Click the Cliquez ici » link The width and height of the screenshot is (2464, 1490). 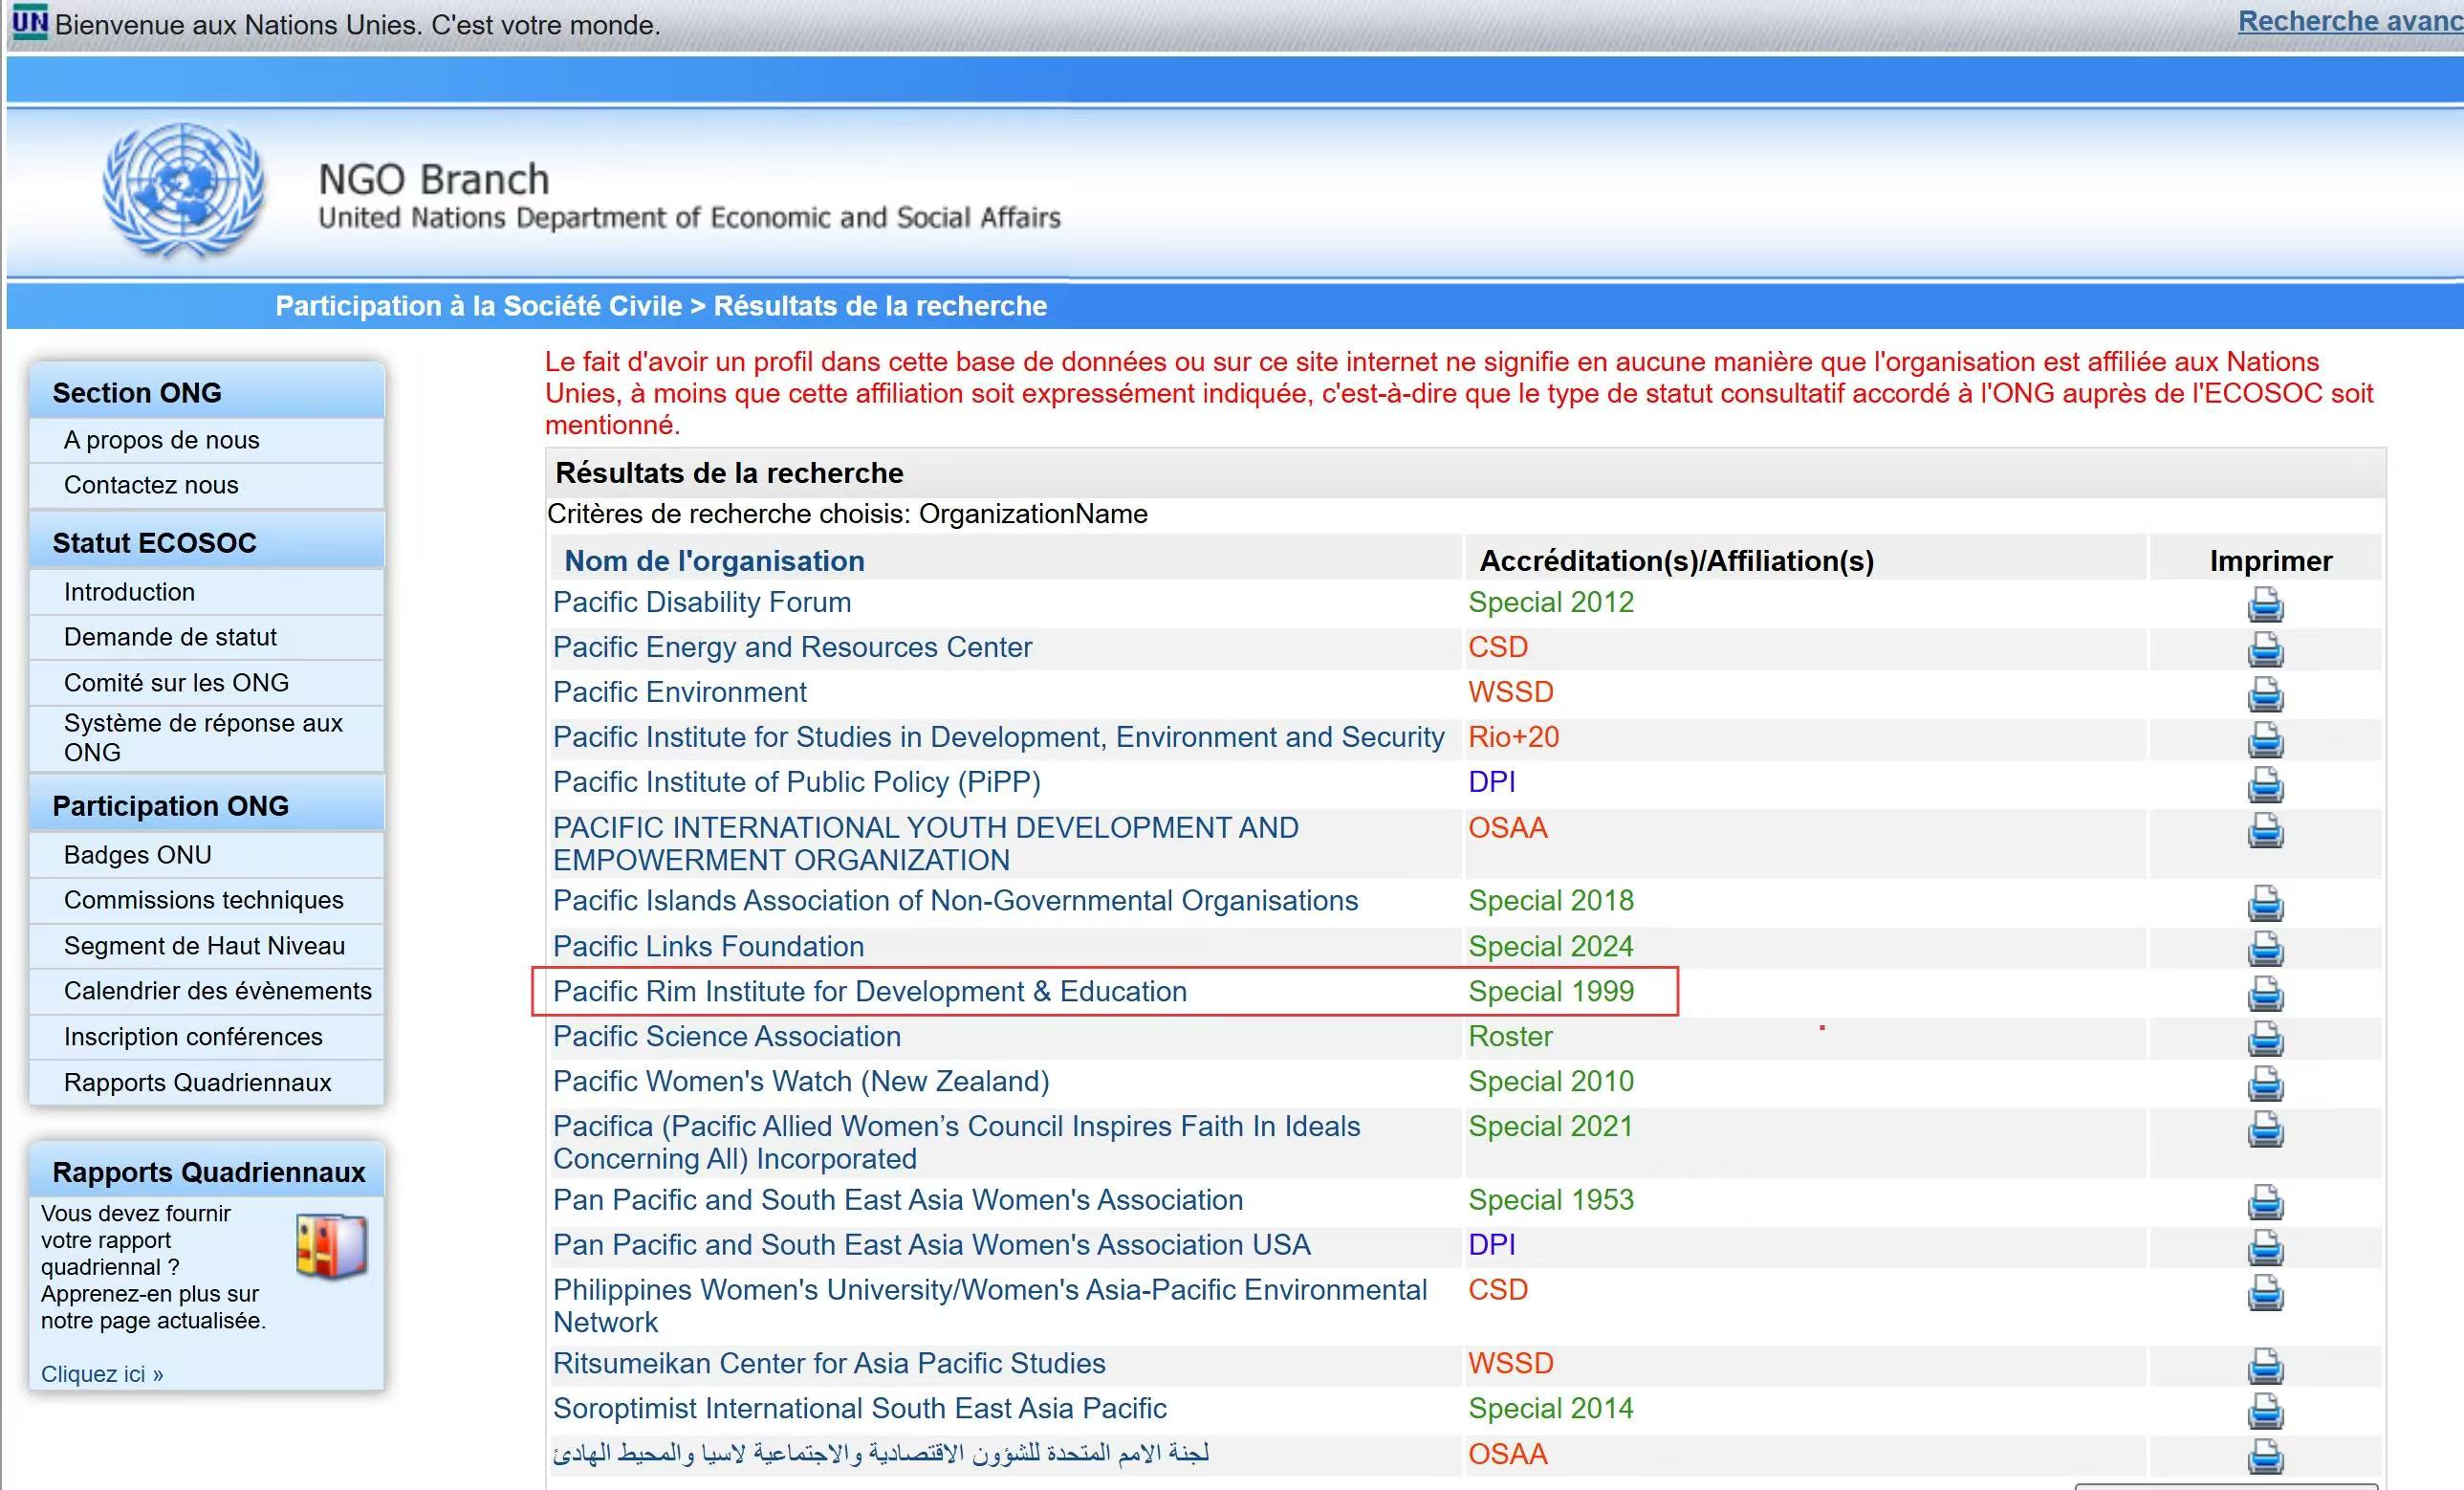click(102, 1374)
